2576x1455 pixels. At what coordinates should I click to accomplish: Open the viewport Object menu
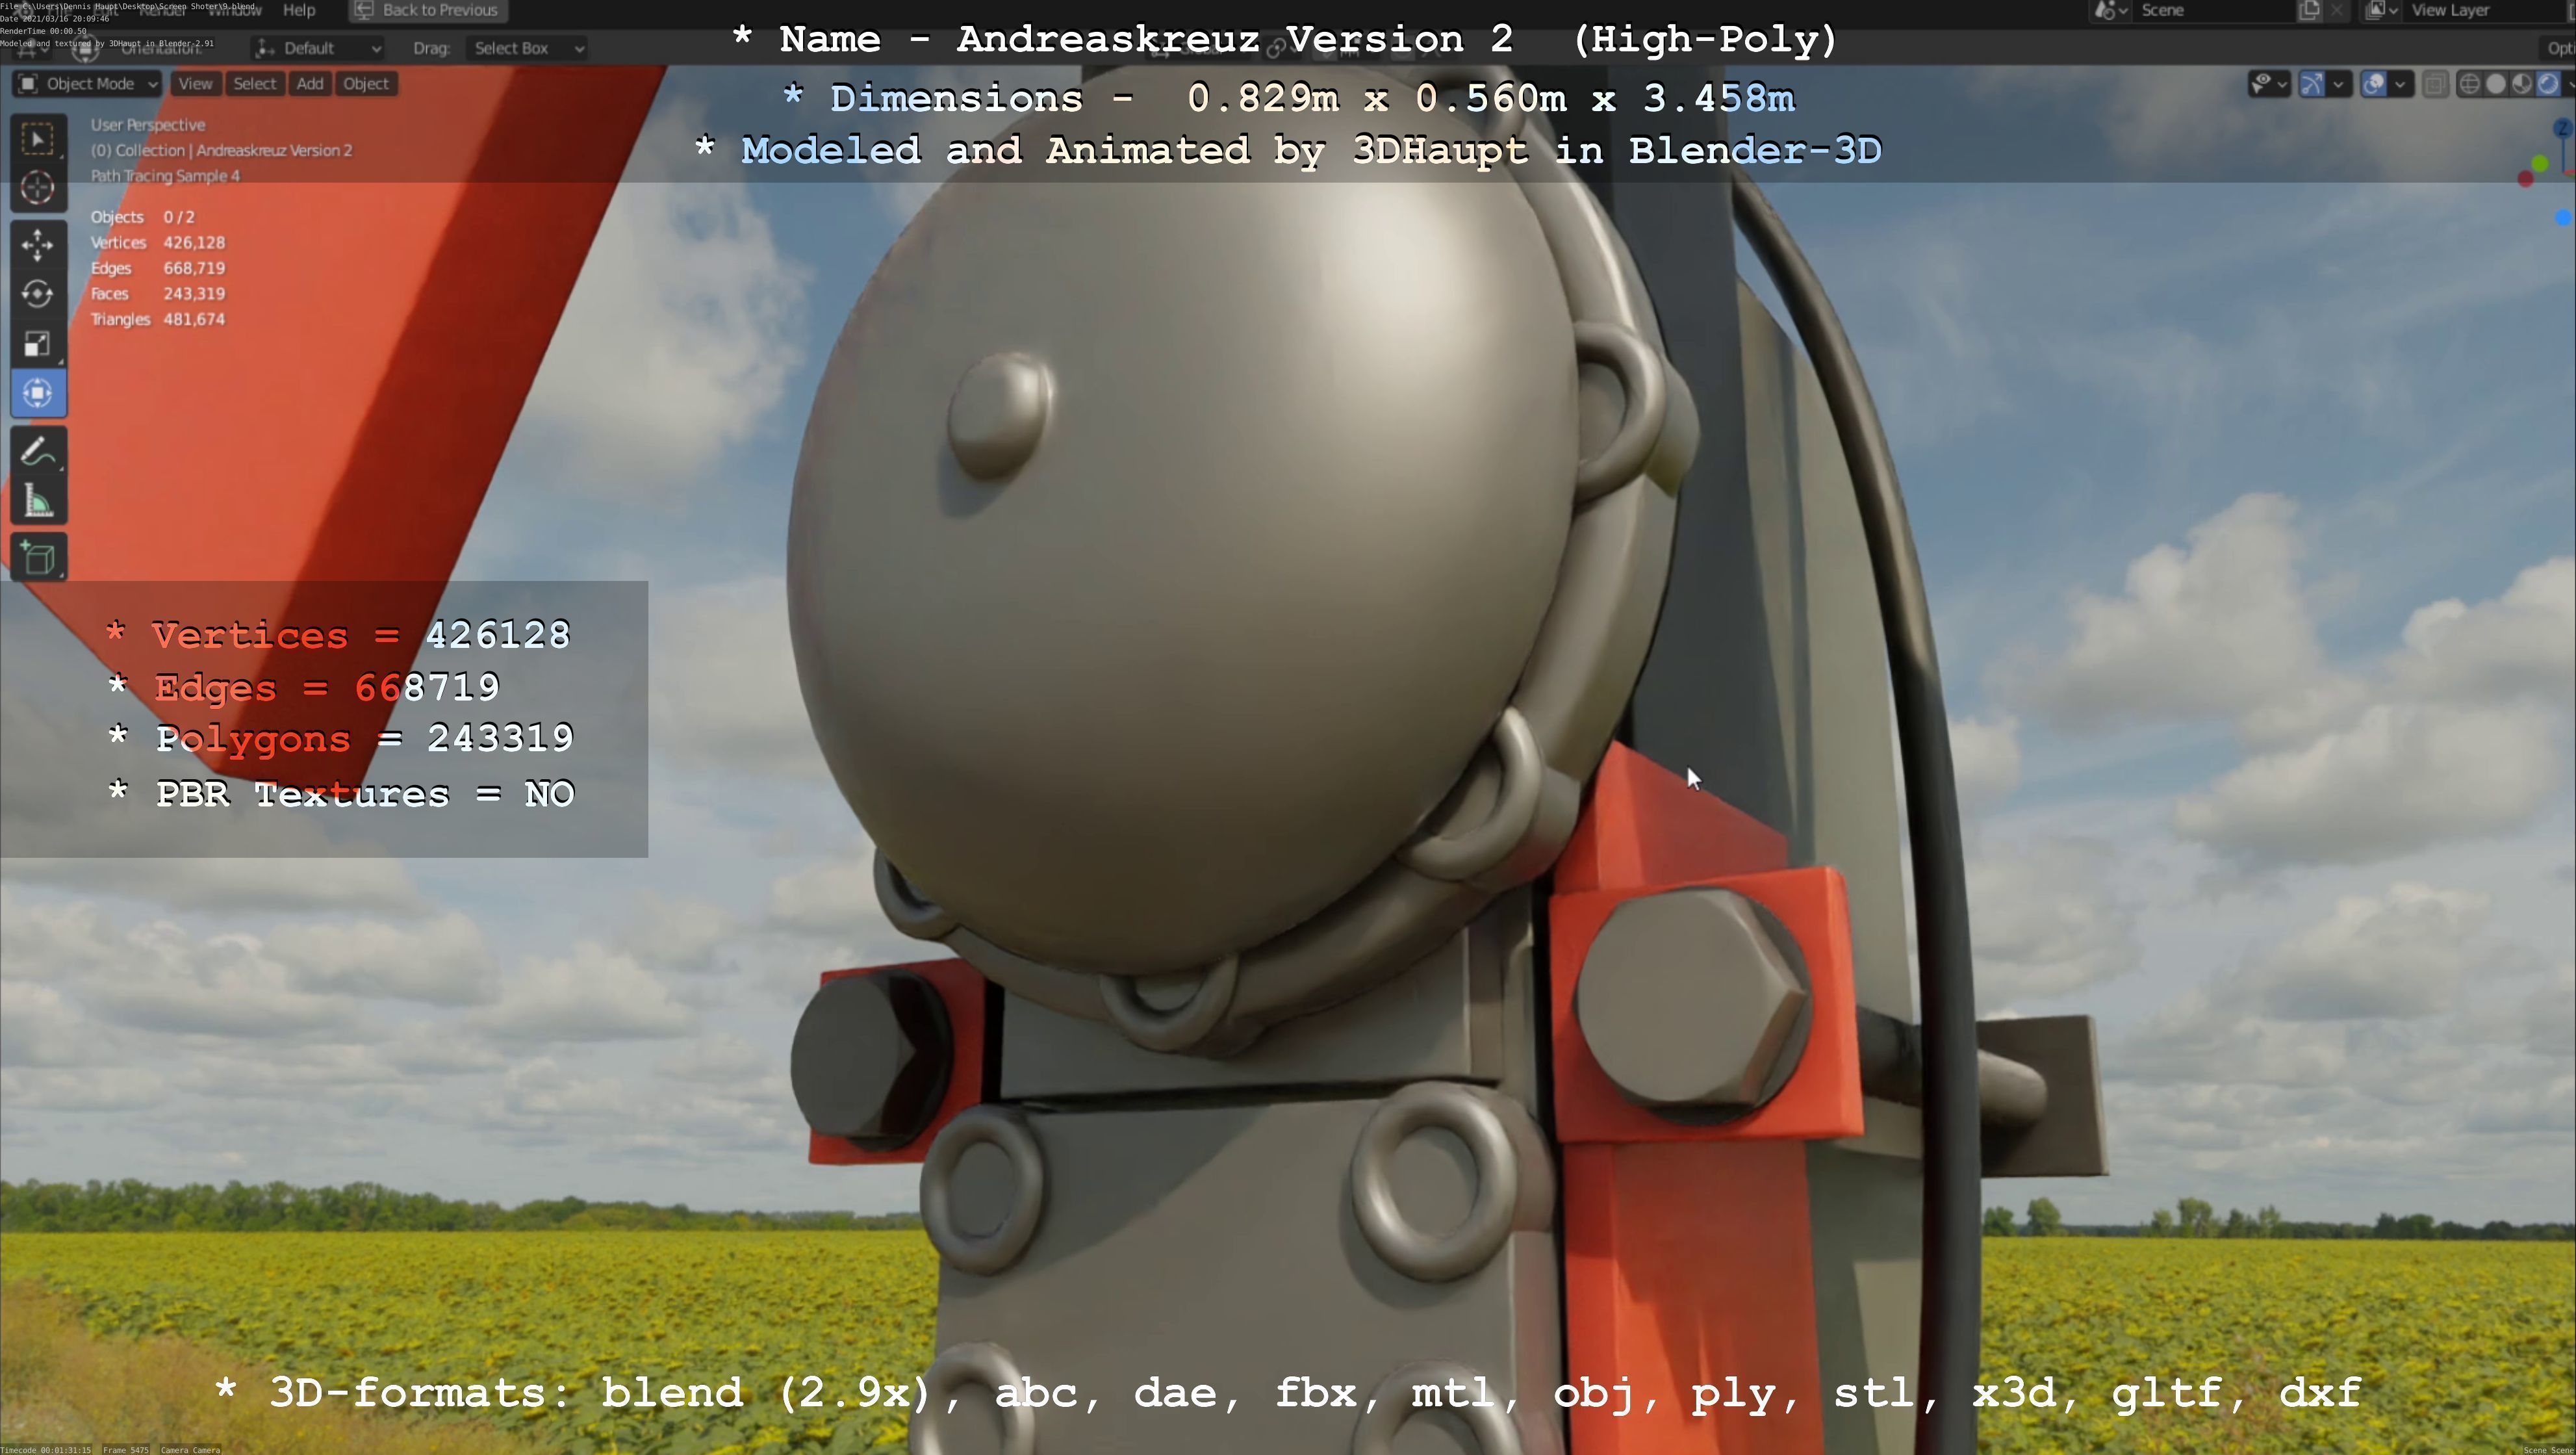(x=366, y=84)
